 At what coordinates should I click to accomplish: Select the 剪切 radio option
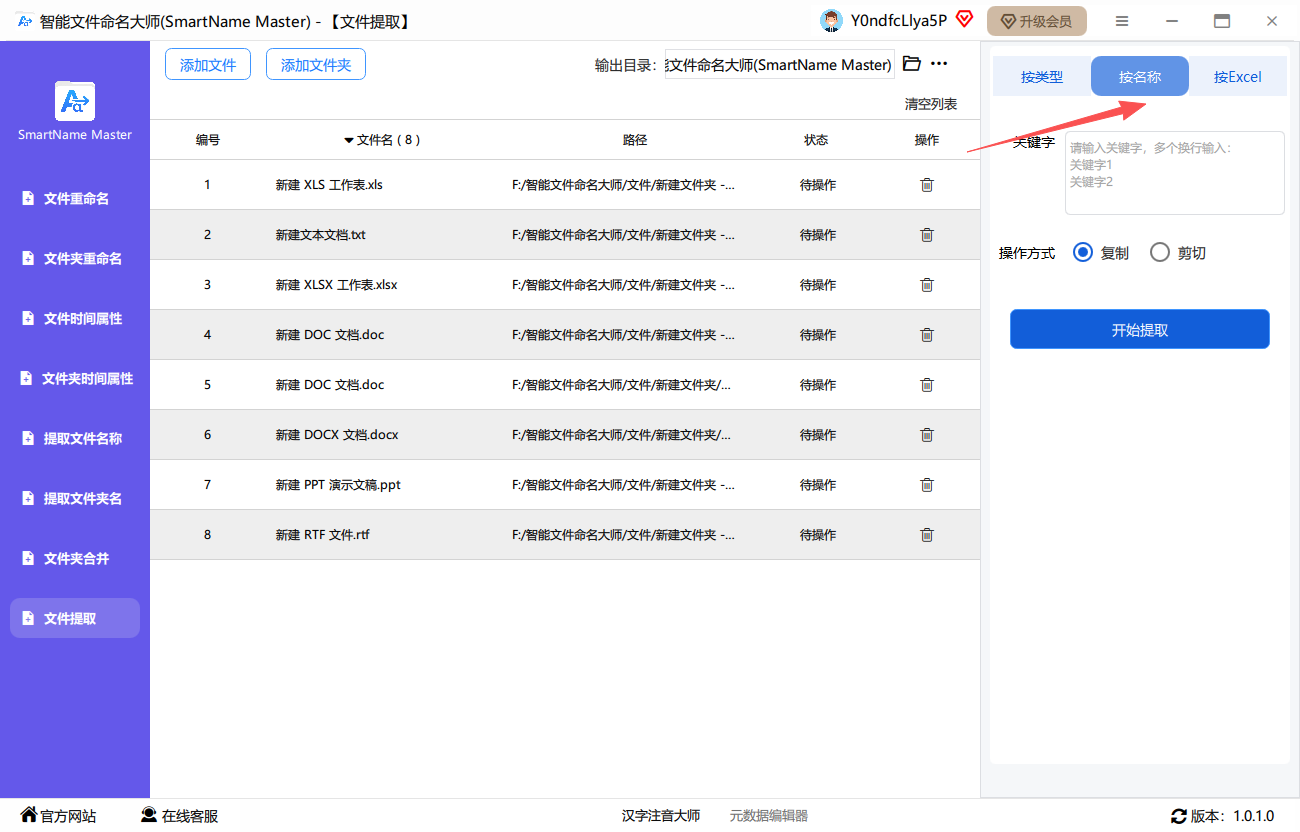tap(1160, 253)
